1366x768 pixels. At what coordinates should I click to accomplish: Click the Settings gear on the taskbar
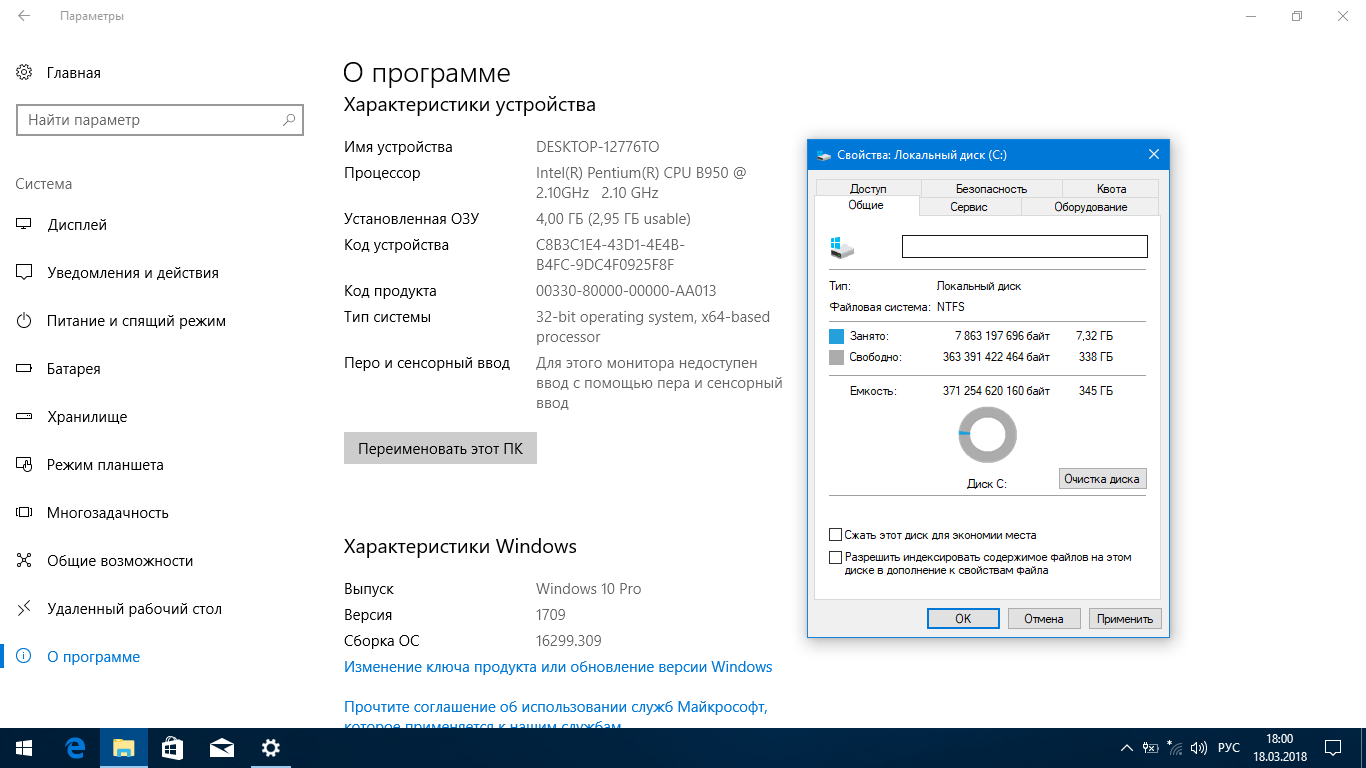click(270, 748)
